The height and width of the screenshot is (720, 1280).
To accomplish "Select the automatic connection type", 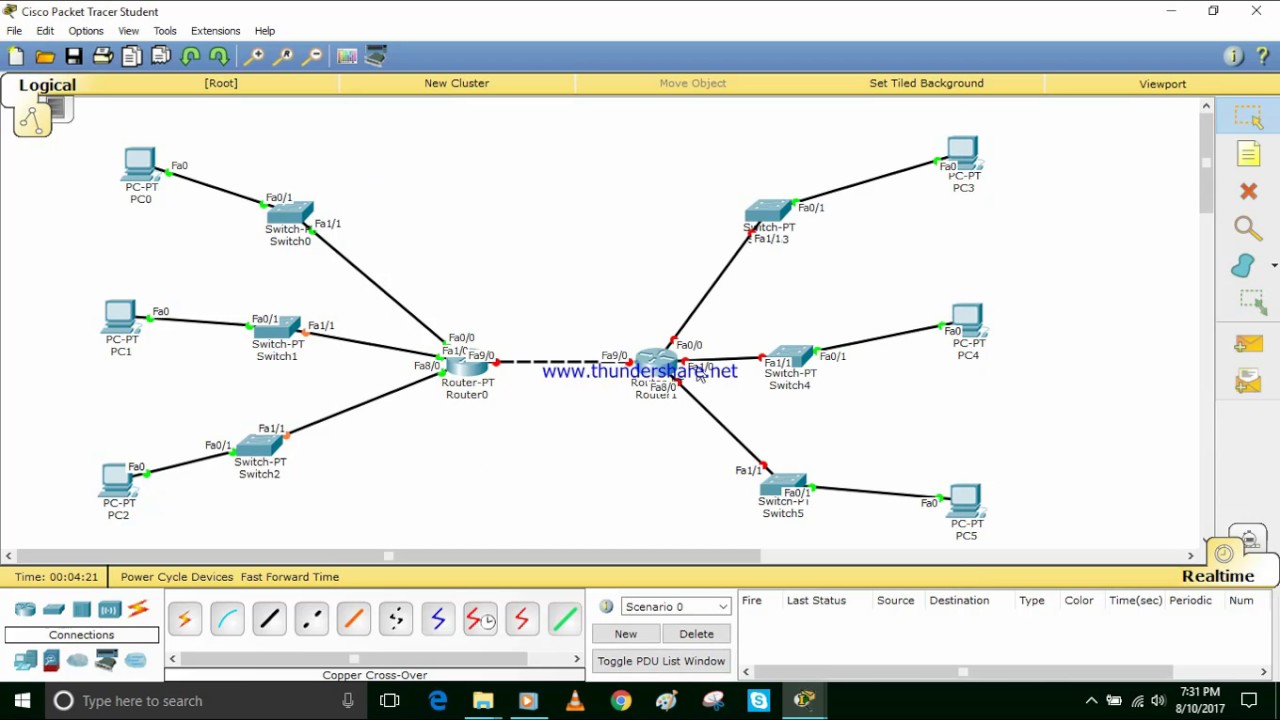I will pyautogui.click(x=185, y=620).
